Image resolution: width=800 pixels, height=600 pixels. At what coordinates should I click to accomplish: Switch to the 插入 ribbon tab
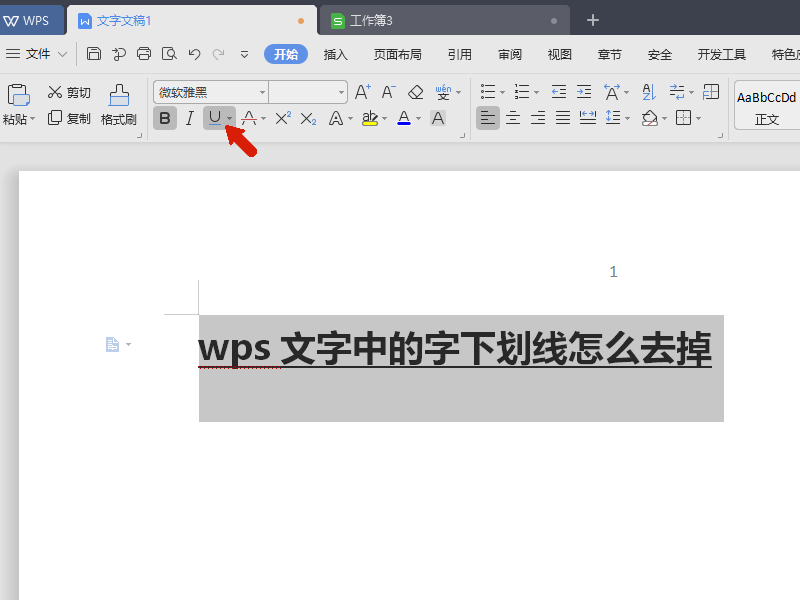pos(335,54)
